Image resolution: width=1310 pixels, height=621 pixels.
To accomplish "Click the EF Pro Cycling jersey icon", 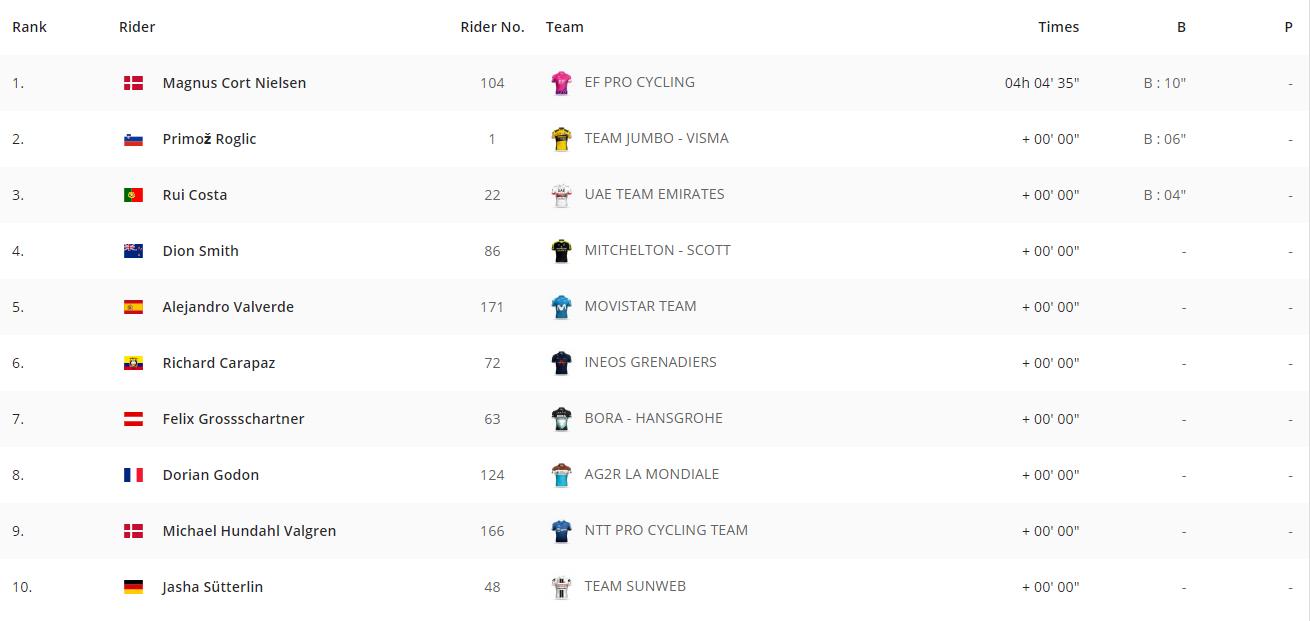I will click(x=562, y=83).
